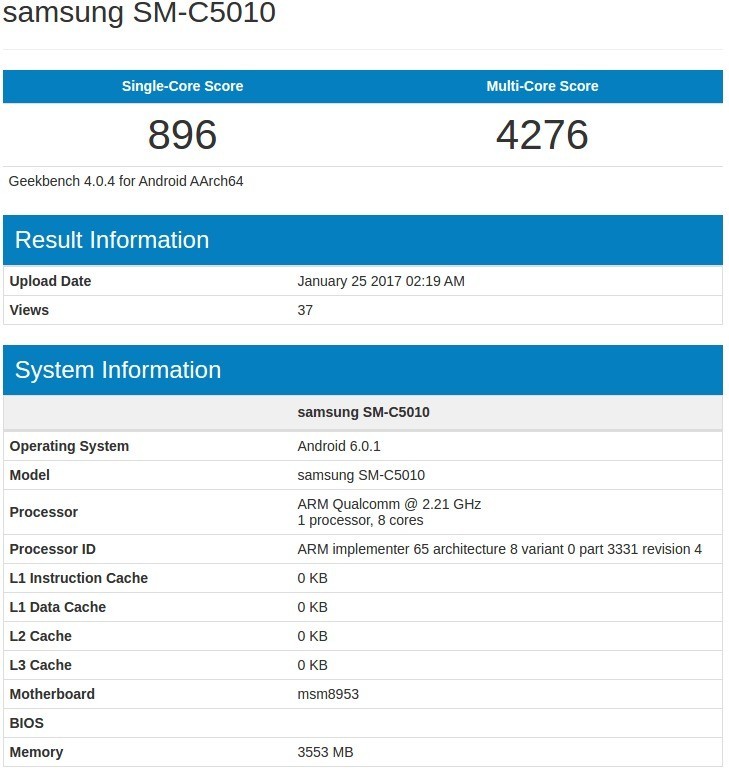Viewport: 729px width, 770px height.
Task: Click the Single-Core Score header
Action: pos(182,86)
